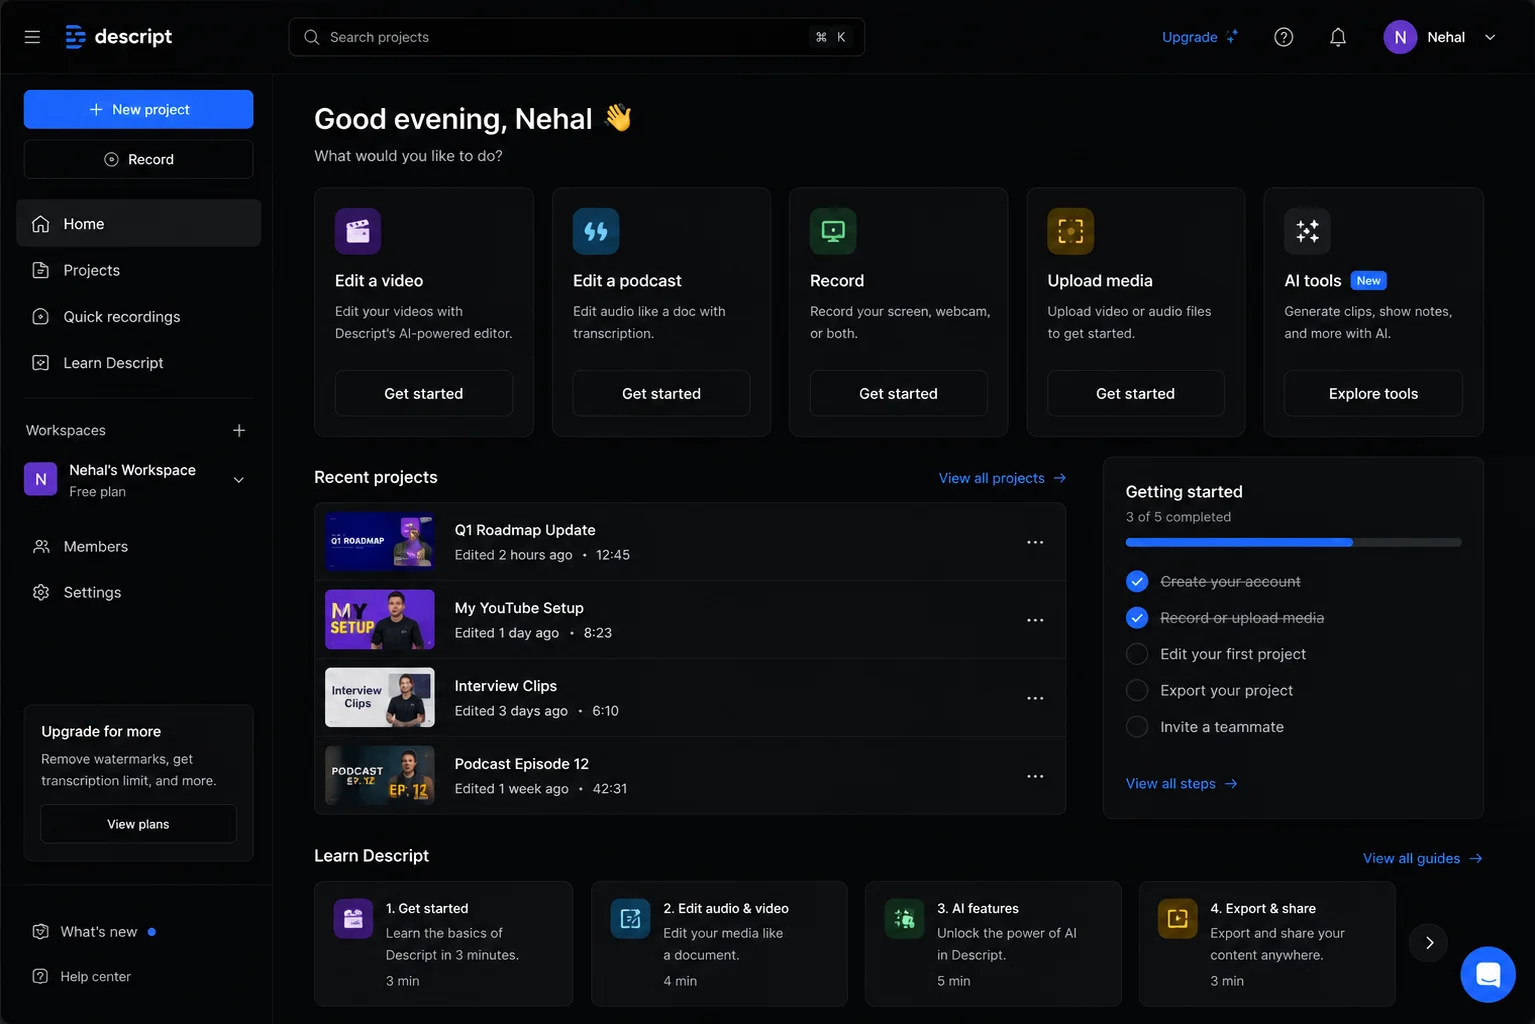Click Get started under Edit a podcast
Screen dimensions: 1535x1024
pos(661,394)
